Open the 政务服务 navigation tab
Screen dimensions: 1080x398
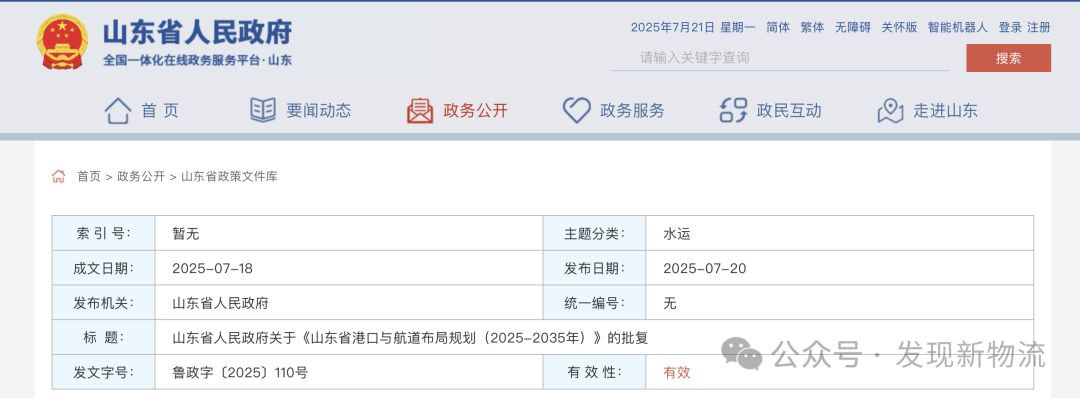coord(632,110)
